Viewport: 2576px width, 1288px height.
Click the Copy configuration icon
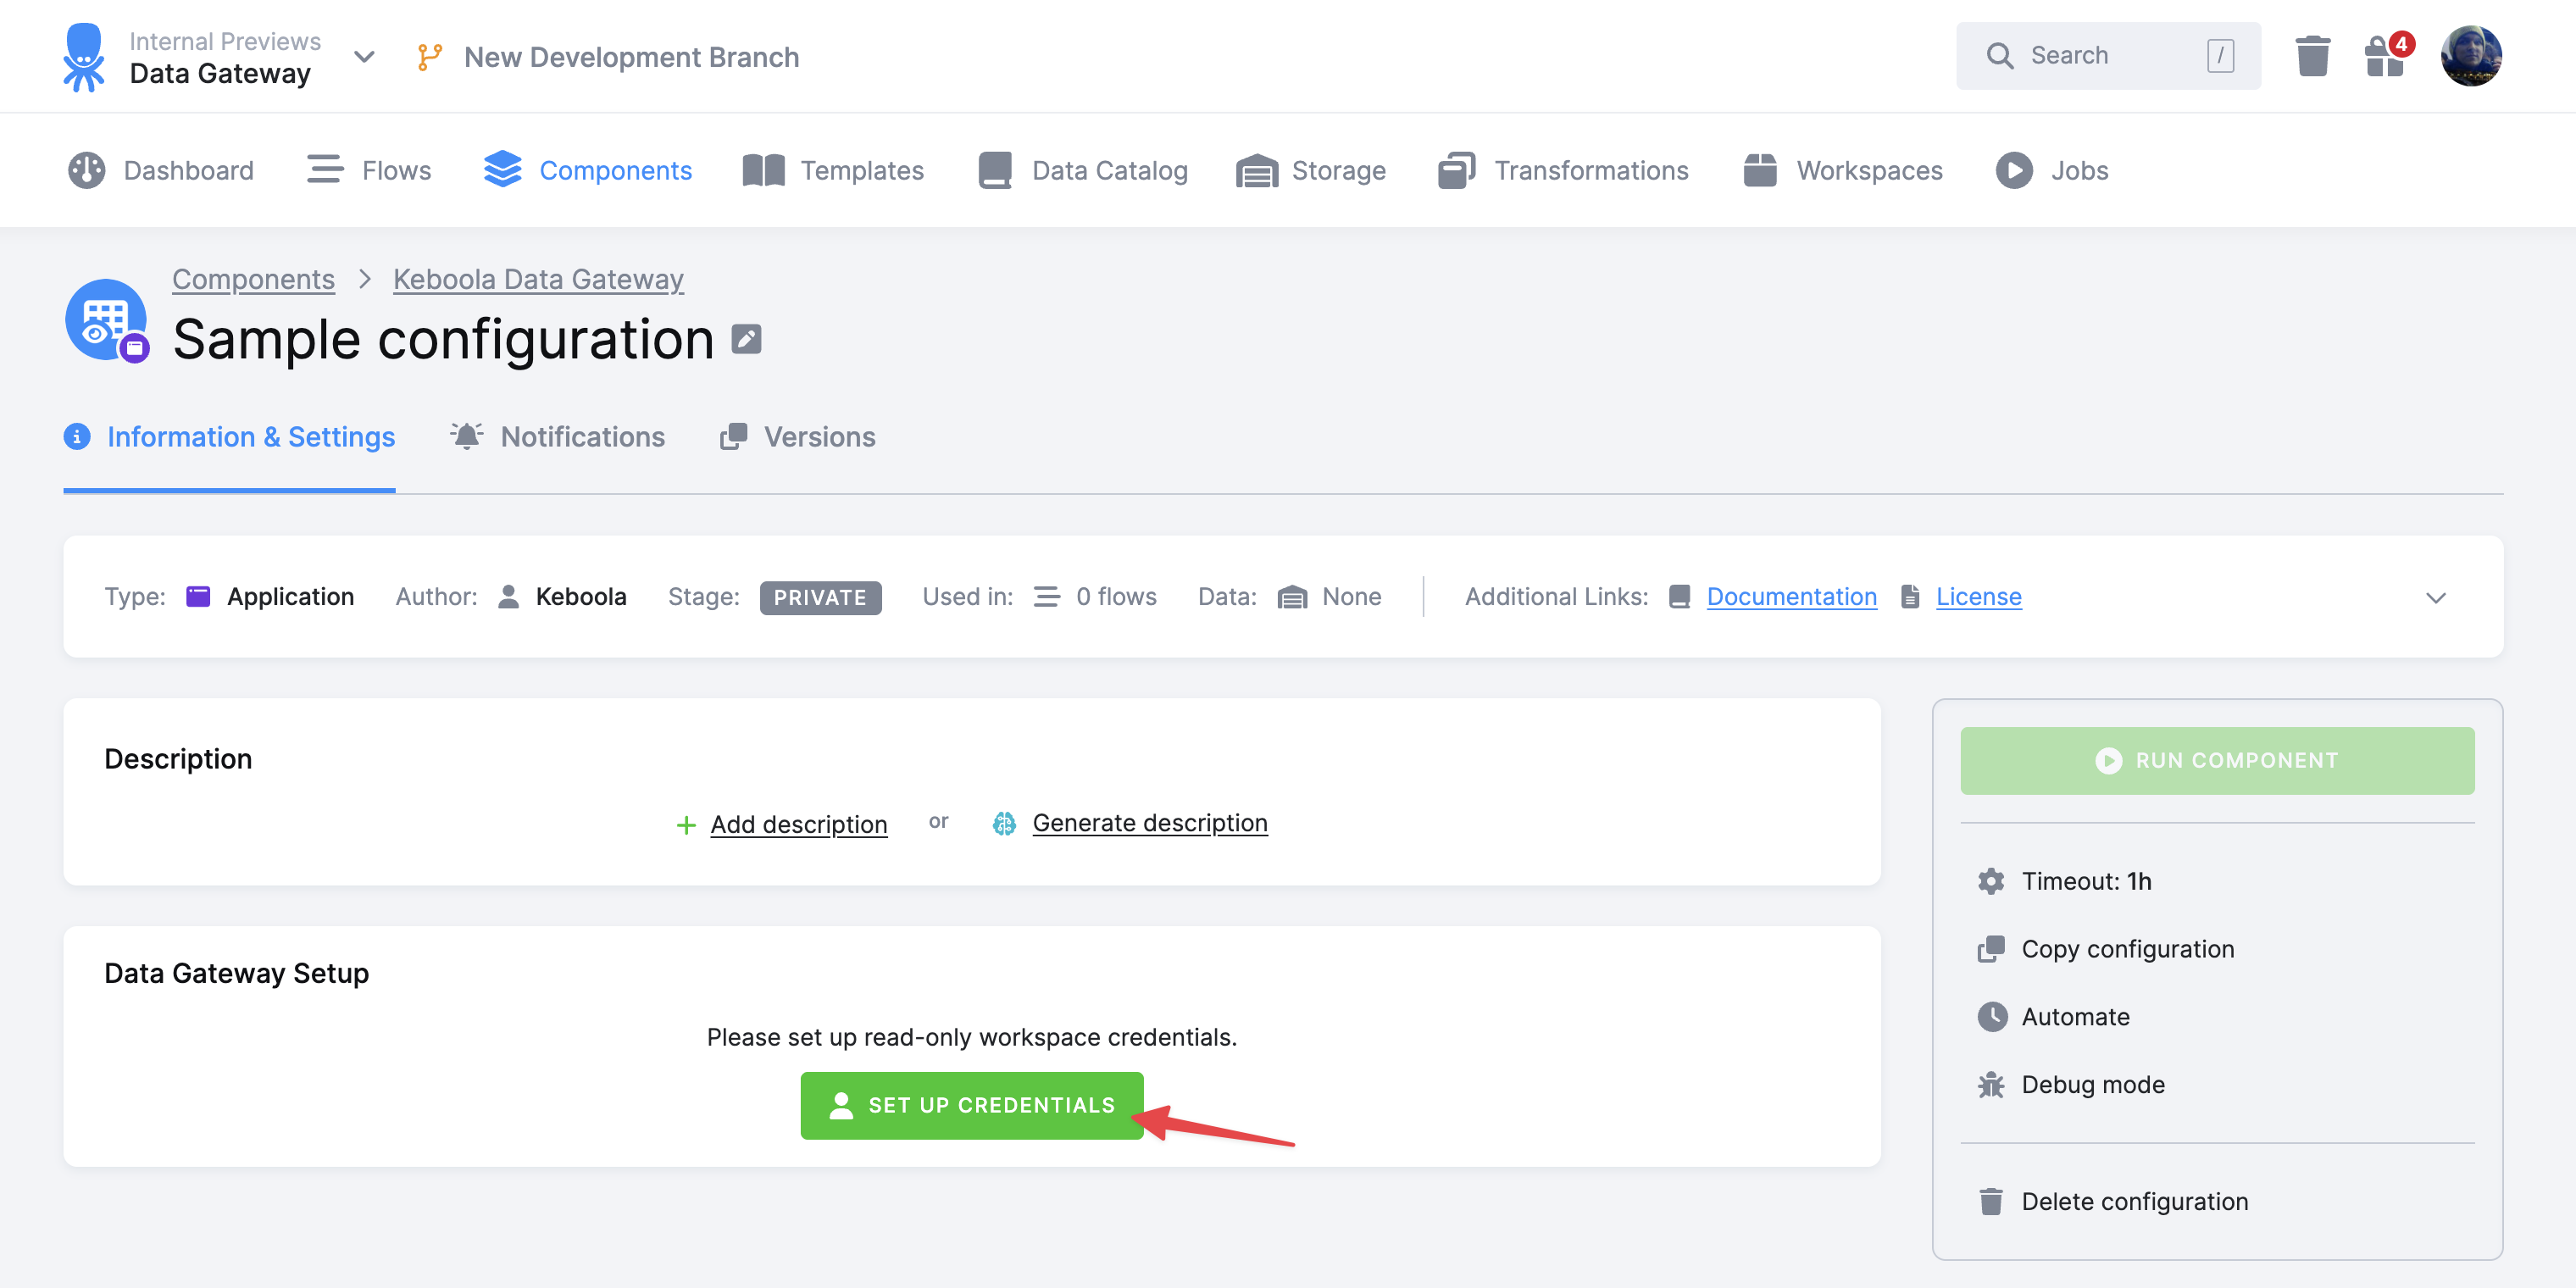1992,948
